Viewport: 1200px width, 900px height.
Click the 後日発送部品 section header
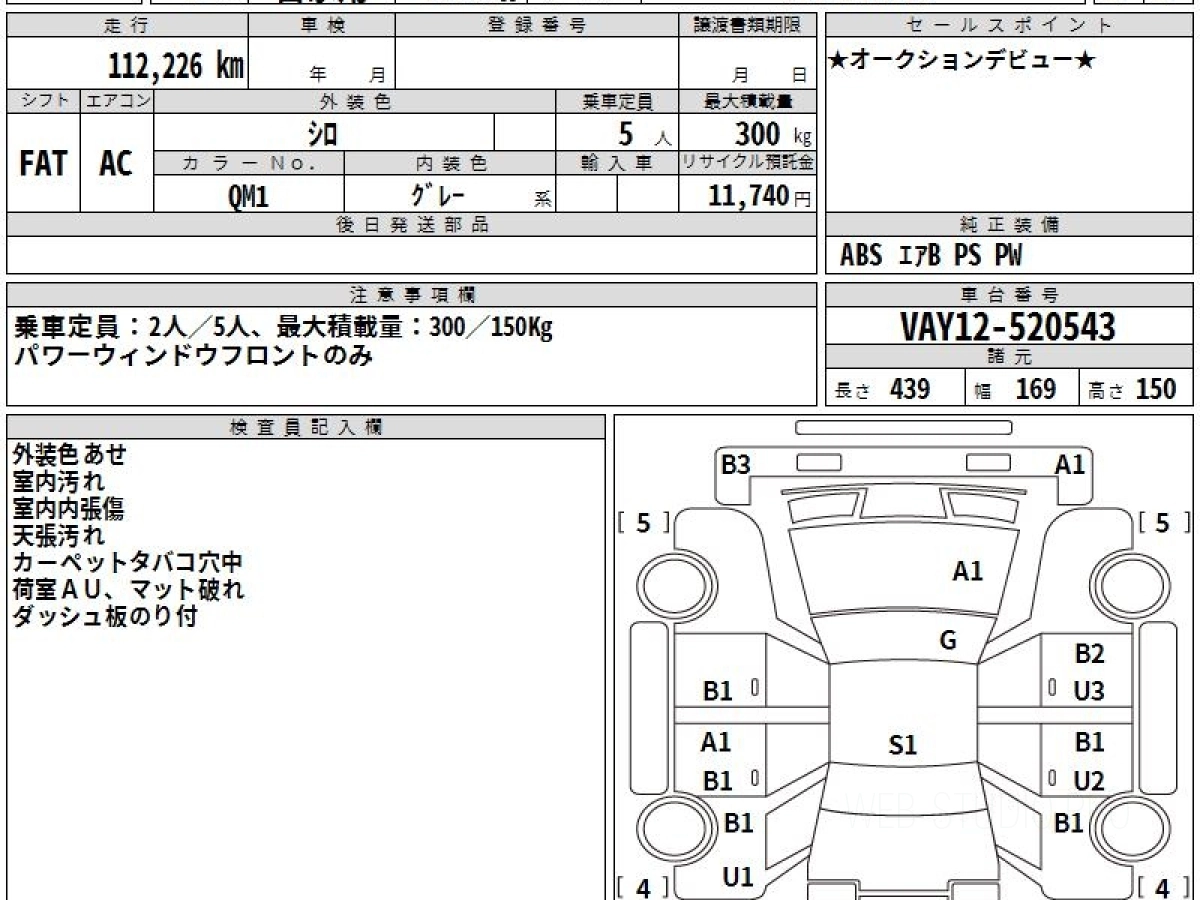[x=412, y=225]
